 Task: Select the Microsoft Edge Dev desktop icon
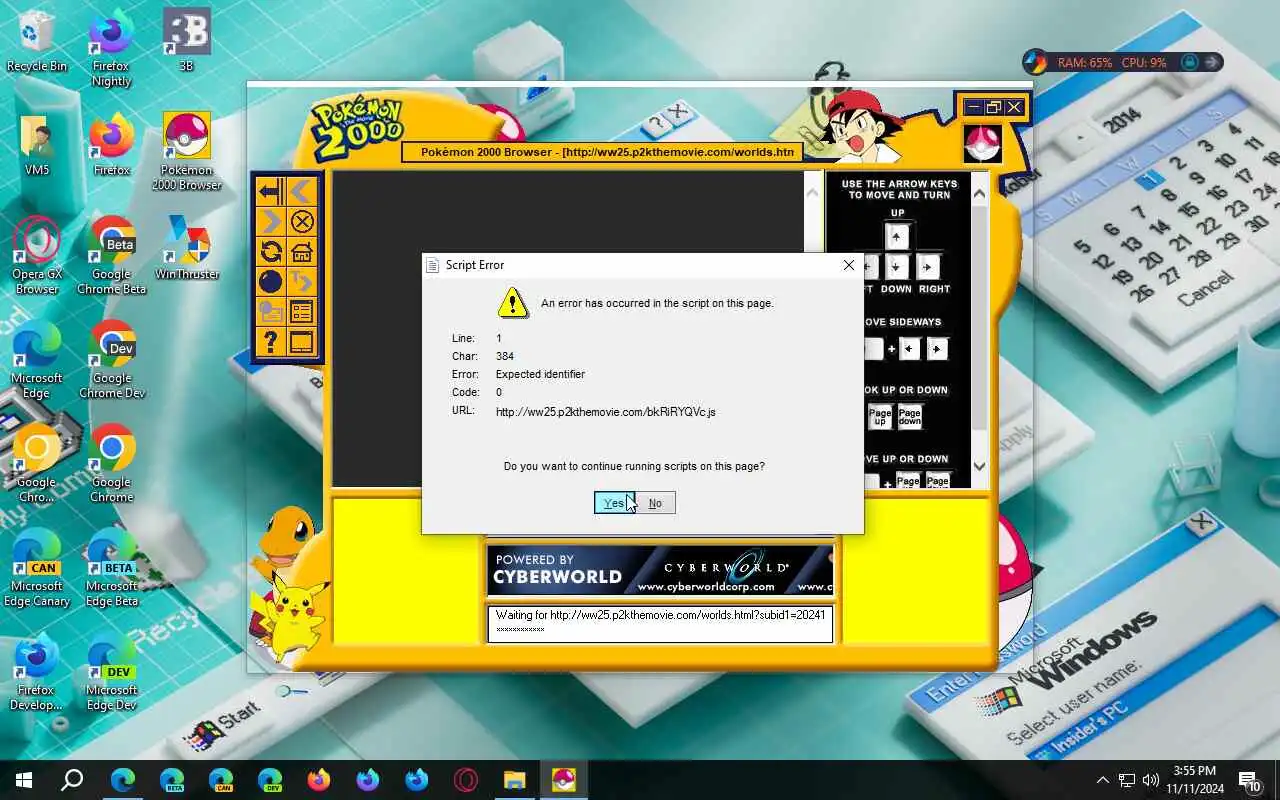[x=111, y=672]
